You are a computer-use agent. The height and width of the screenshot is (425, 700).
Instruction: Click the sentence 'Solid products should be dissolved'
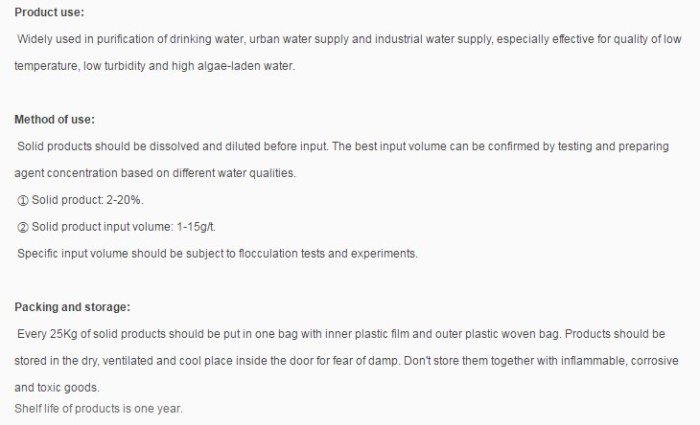pyautogui.click(x=172, y=146)
